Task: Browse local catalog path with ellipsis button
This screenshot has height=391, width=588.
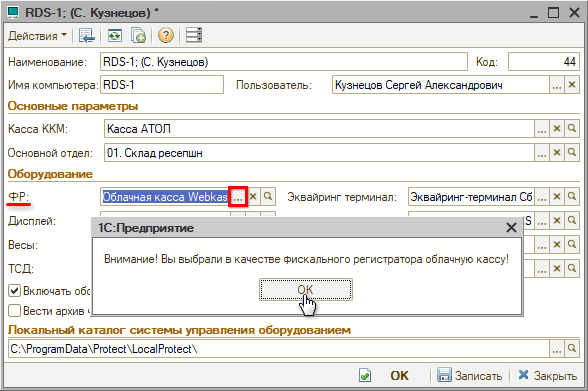Action: pyautogui.click(x=557, y=349)
